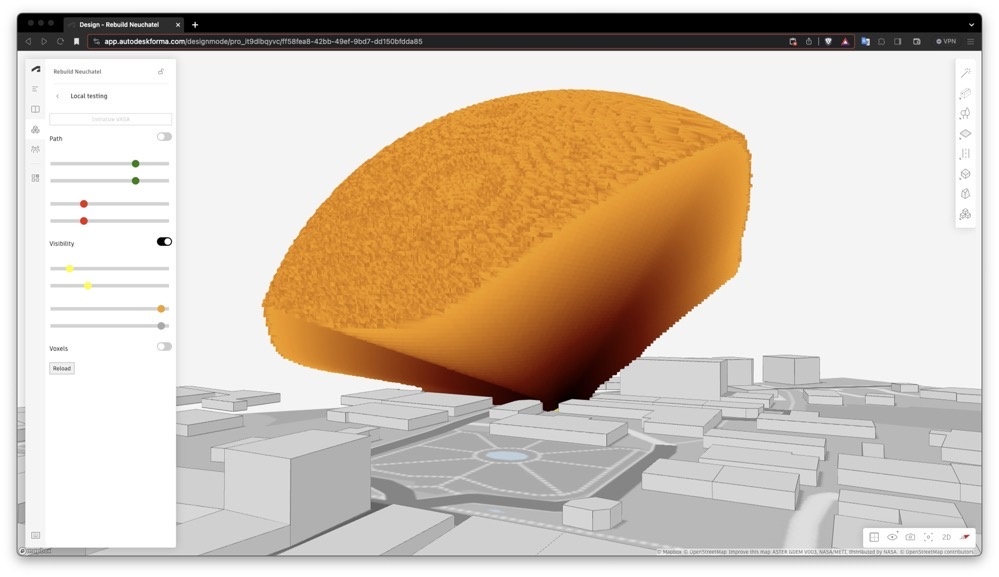Click the north arrow compass control

point(964,537)
